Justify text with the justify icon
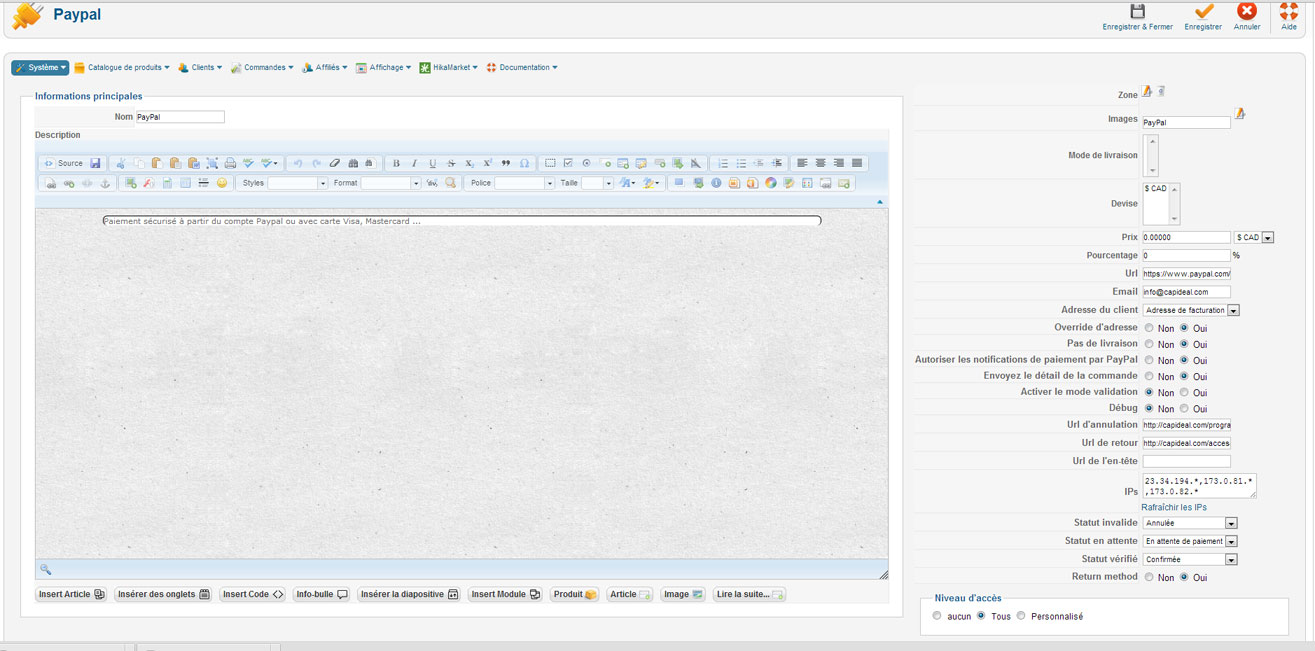1315x651 pixels. 857,163
